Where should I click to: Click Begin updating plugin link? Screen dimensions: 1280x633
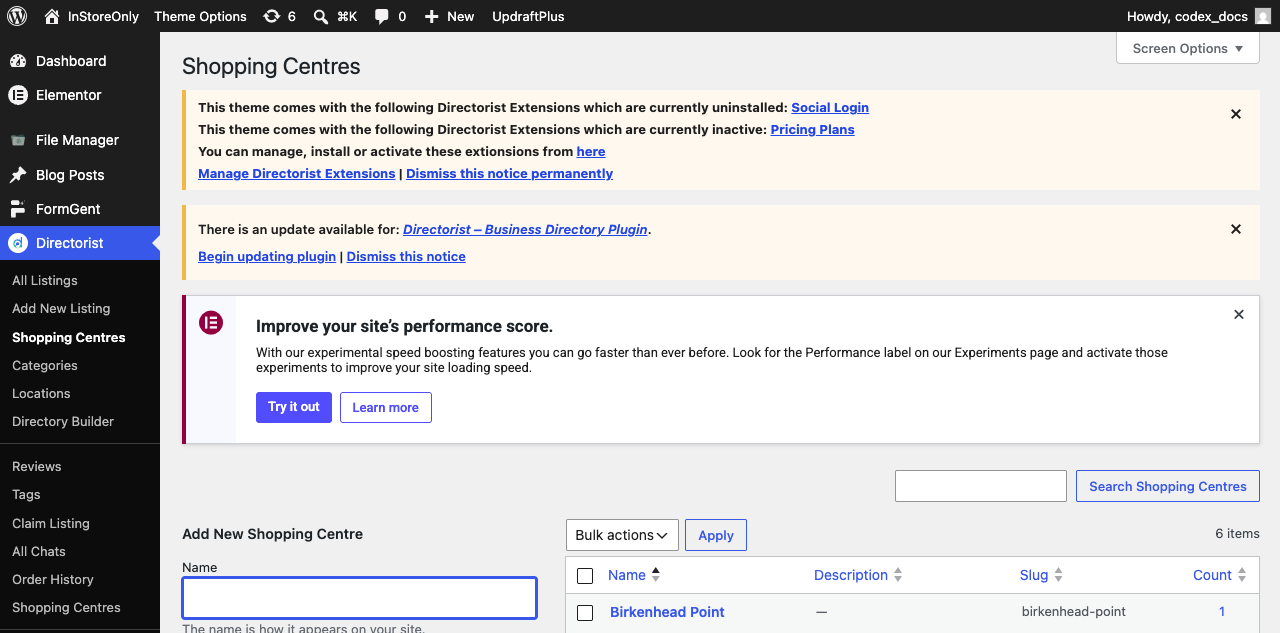[267, 257]
